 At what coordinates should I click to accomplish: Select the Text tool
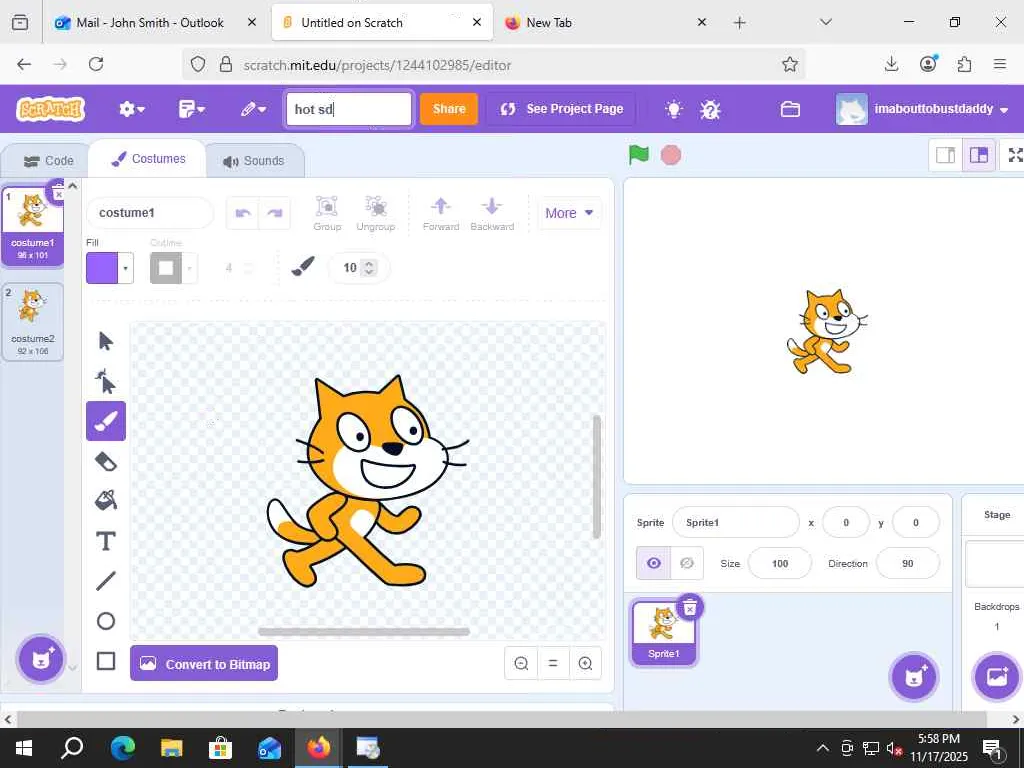coord(105,541)
